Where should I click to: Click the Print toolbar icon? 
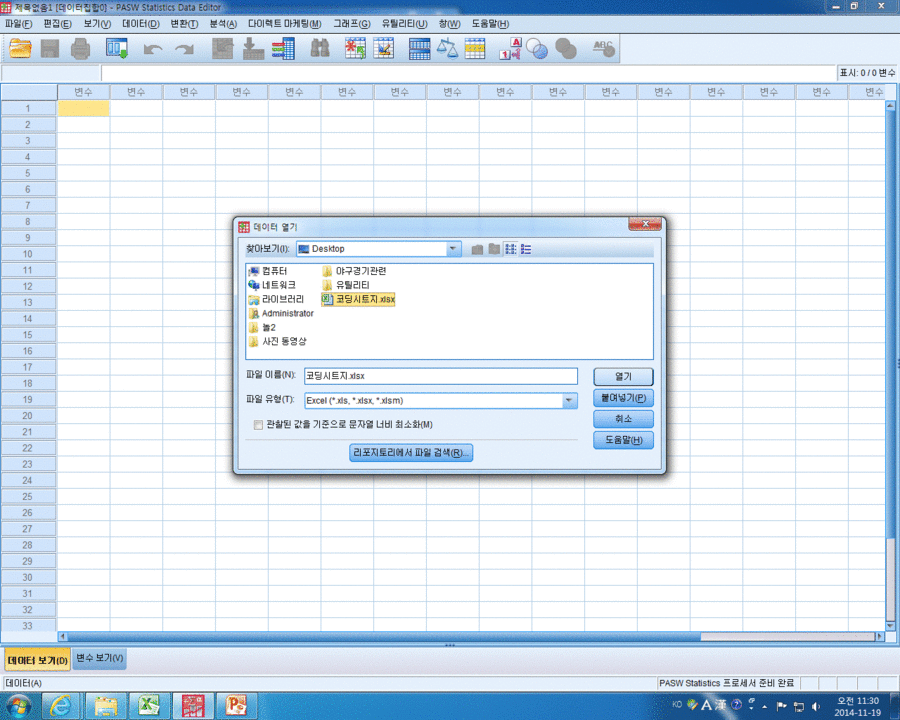pos(80,49)
